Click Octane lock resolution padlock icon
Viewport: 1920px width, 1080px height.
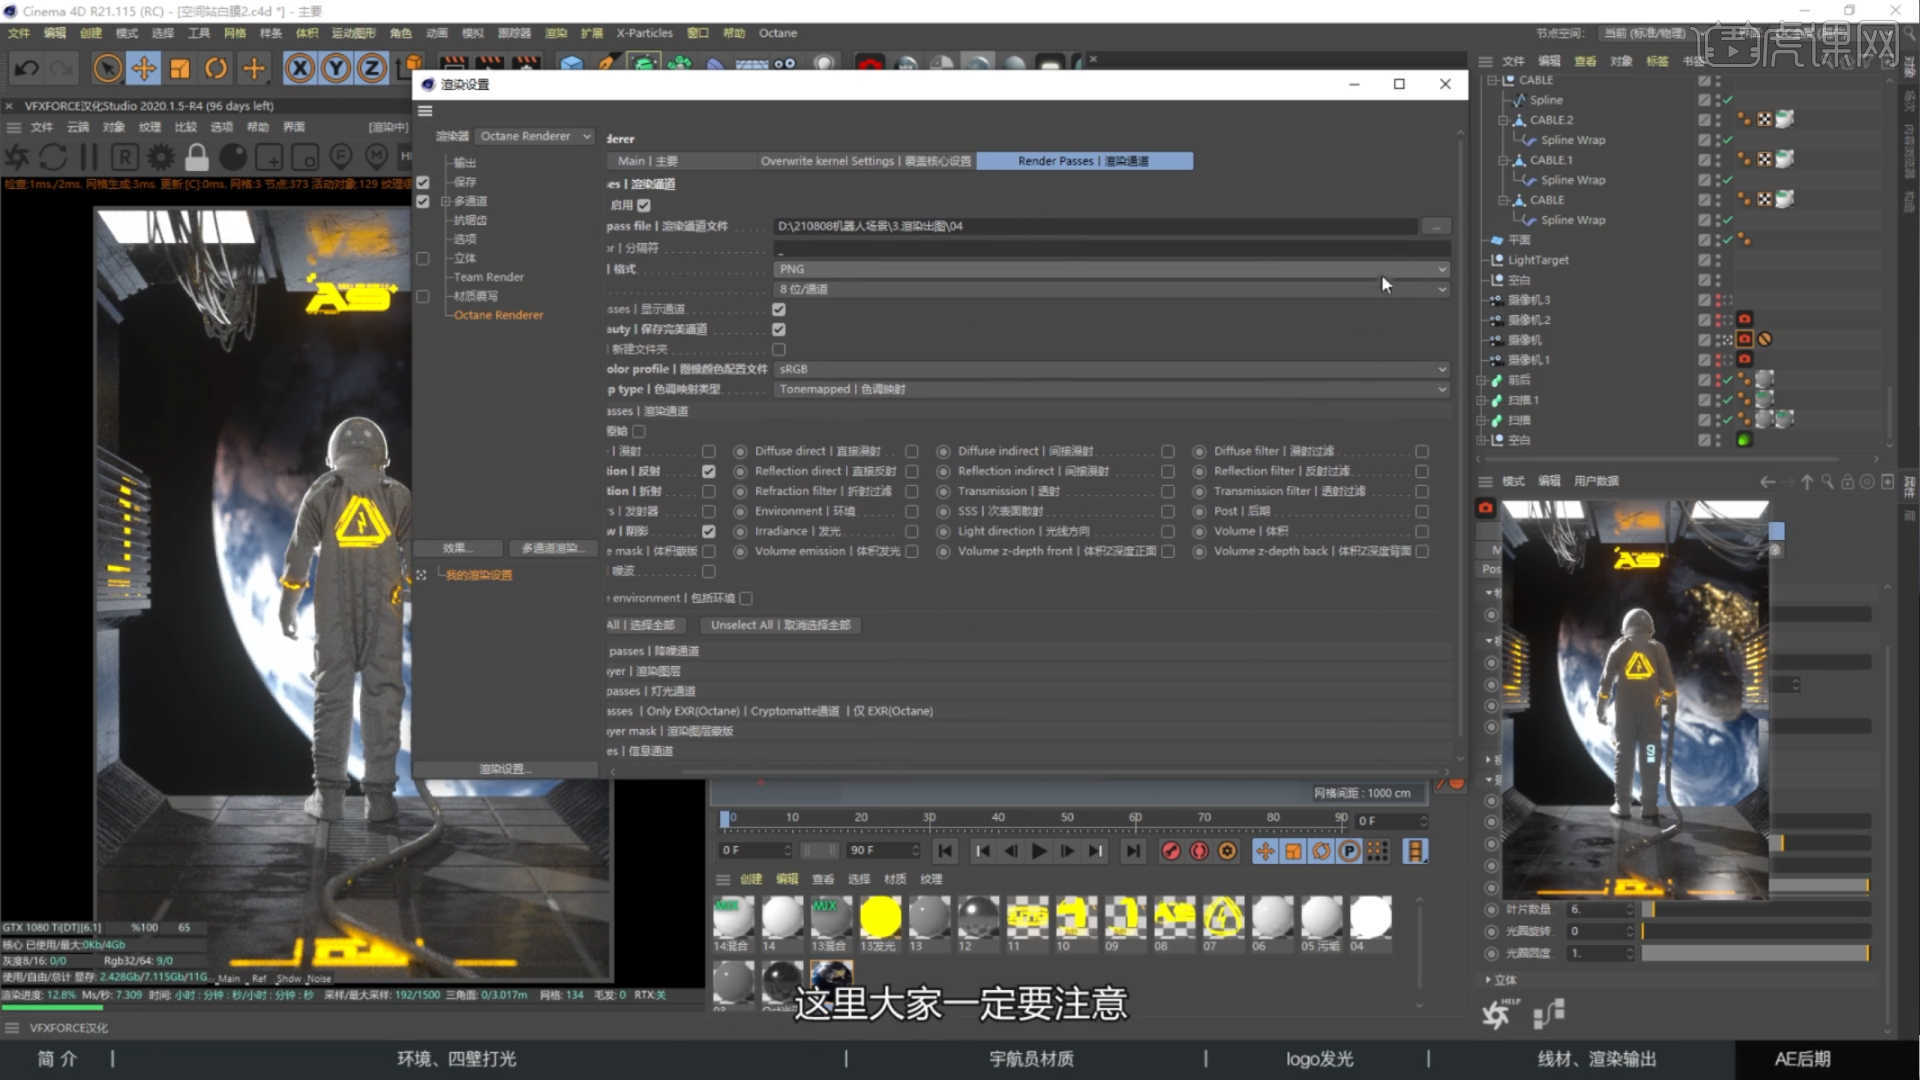tap(197, 157)
